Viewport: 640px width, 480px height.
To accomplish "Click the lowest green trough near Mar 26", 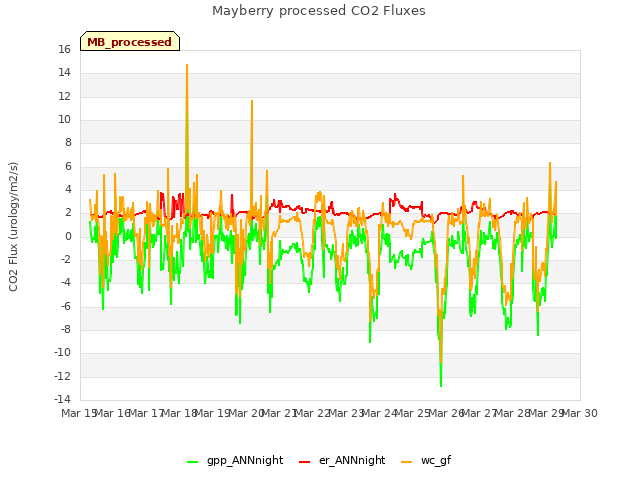I will click(x=441, y=385).
